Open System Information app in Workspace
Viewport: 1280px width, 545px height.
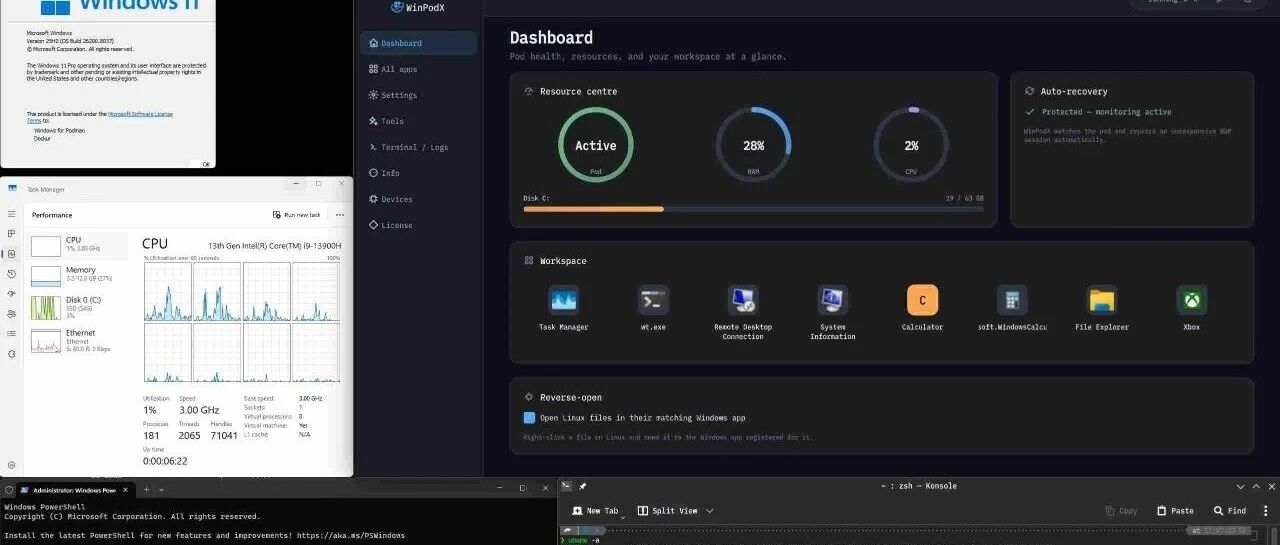(x=832, y=300)
